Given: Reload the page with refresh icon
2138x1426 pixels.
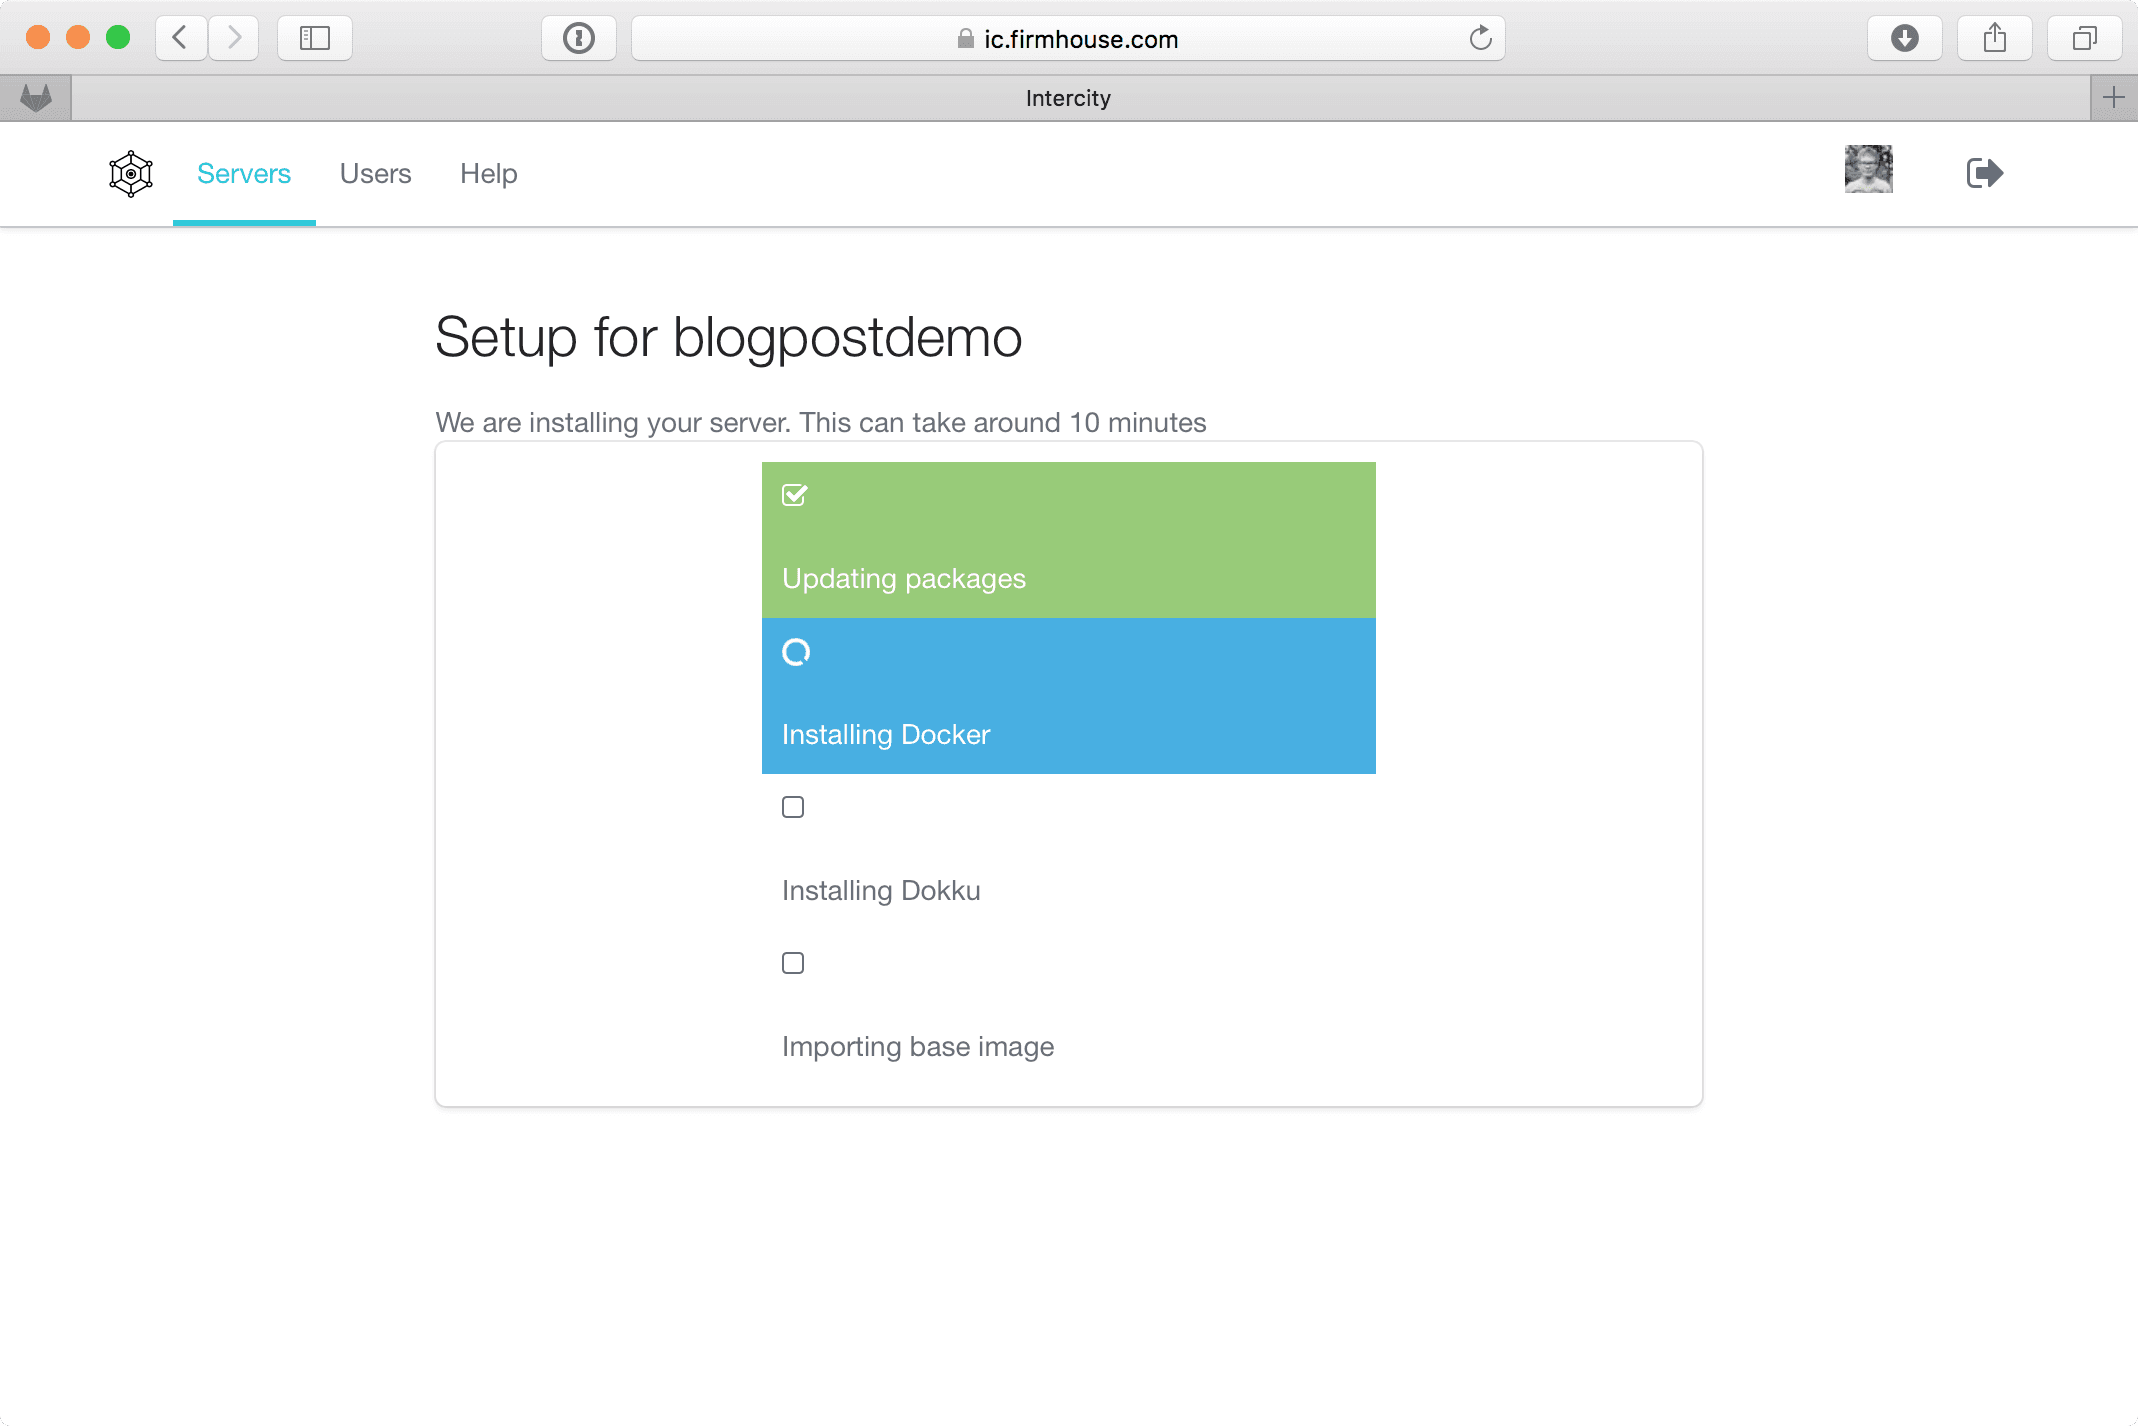Looking at the screenshot, I should point(1480,39).
